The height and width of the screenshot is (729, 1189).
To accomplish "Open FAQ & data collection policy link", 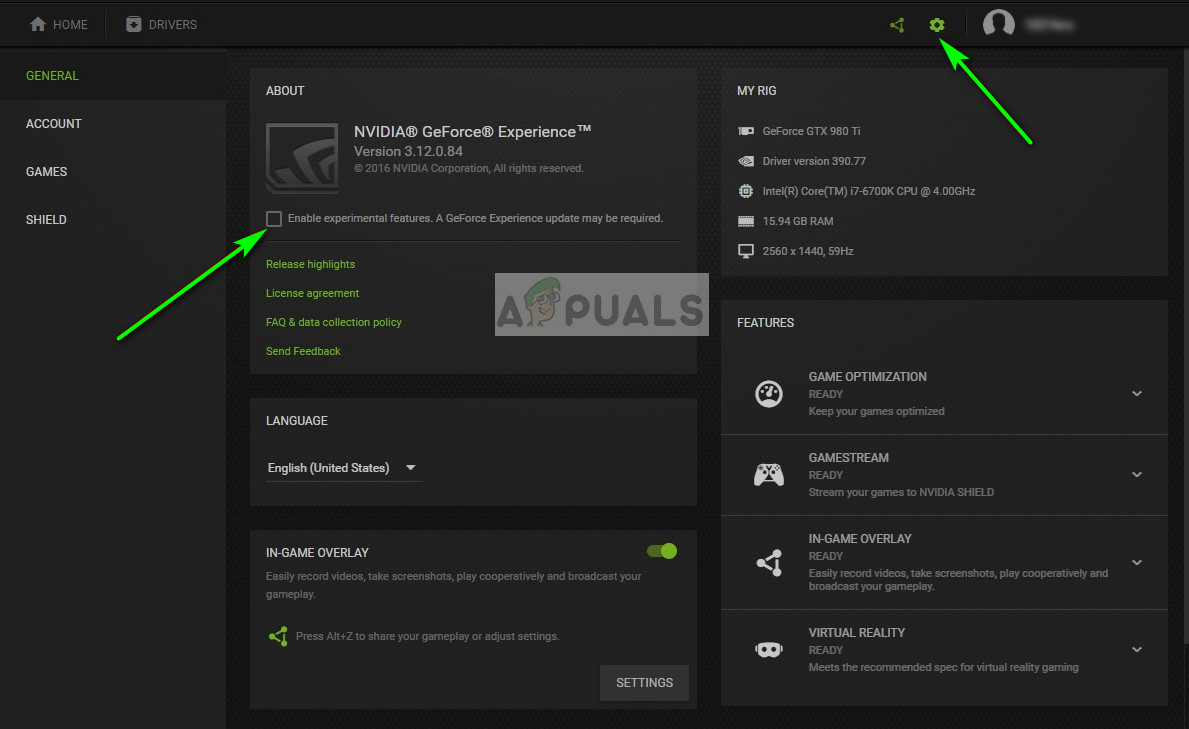I will 334,322.
